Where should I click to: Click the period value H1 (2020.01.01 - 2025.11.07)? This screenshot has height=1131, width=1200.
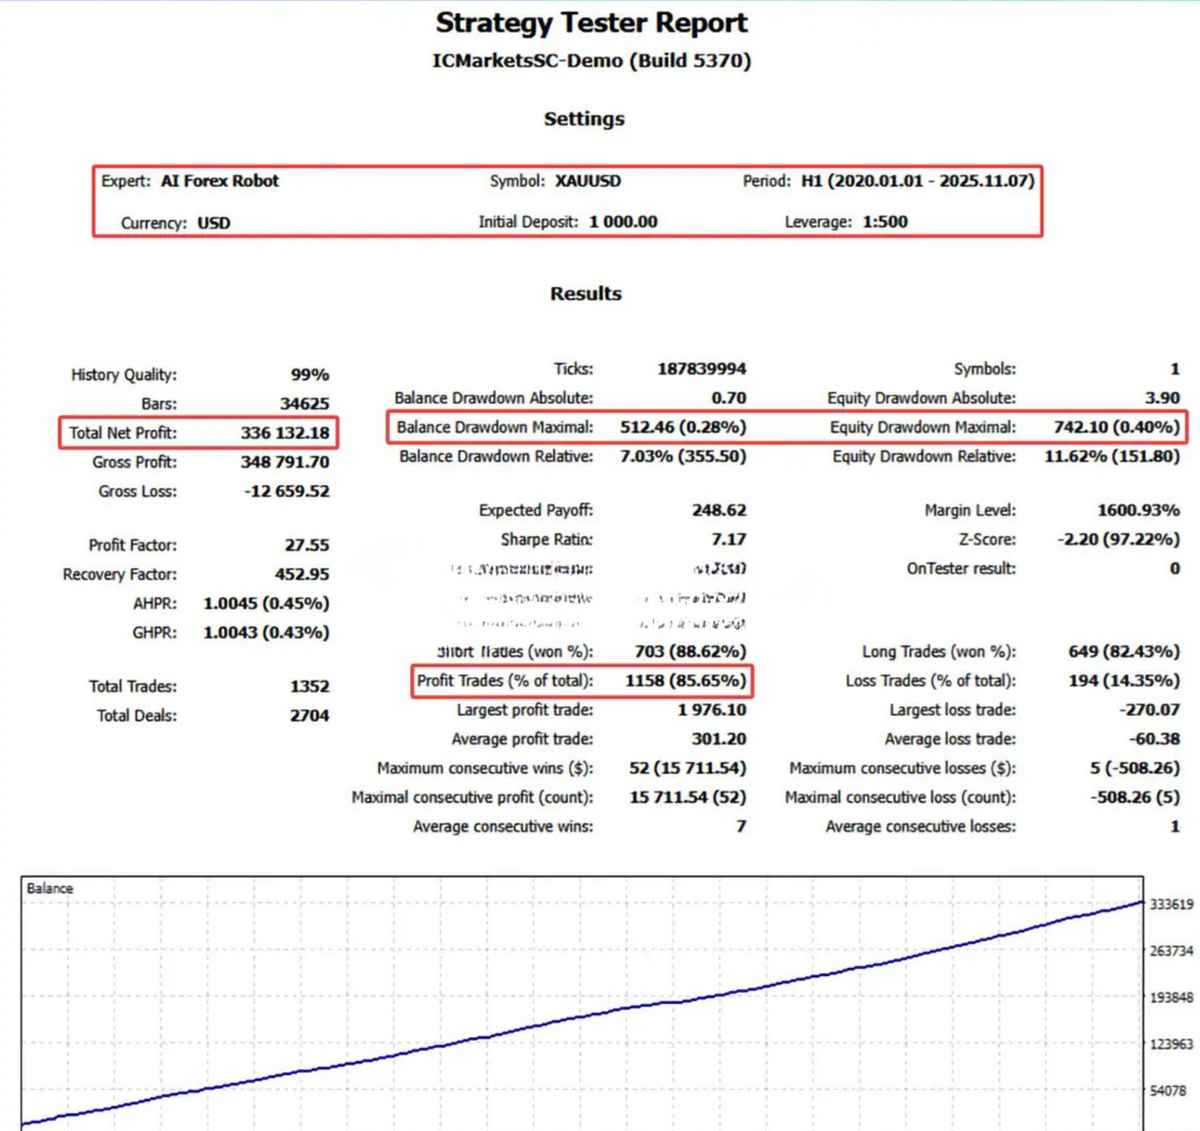[x=918, y=181]
